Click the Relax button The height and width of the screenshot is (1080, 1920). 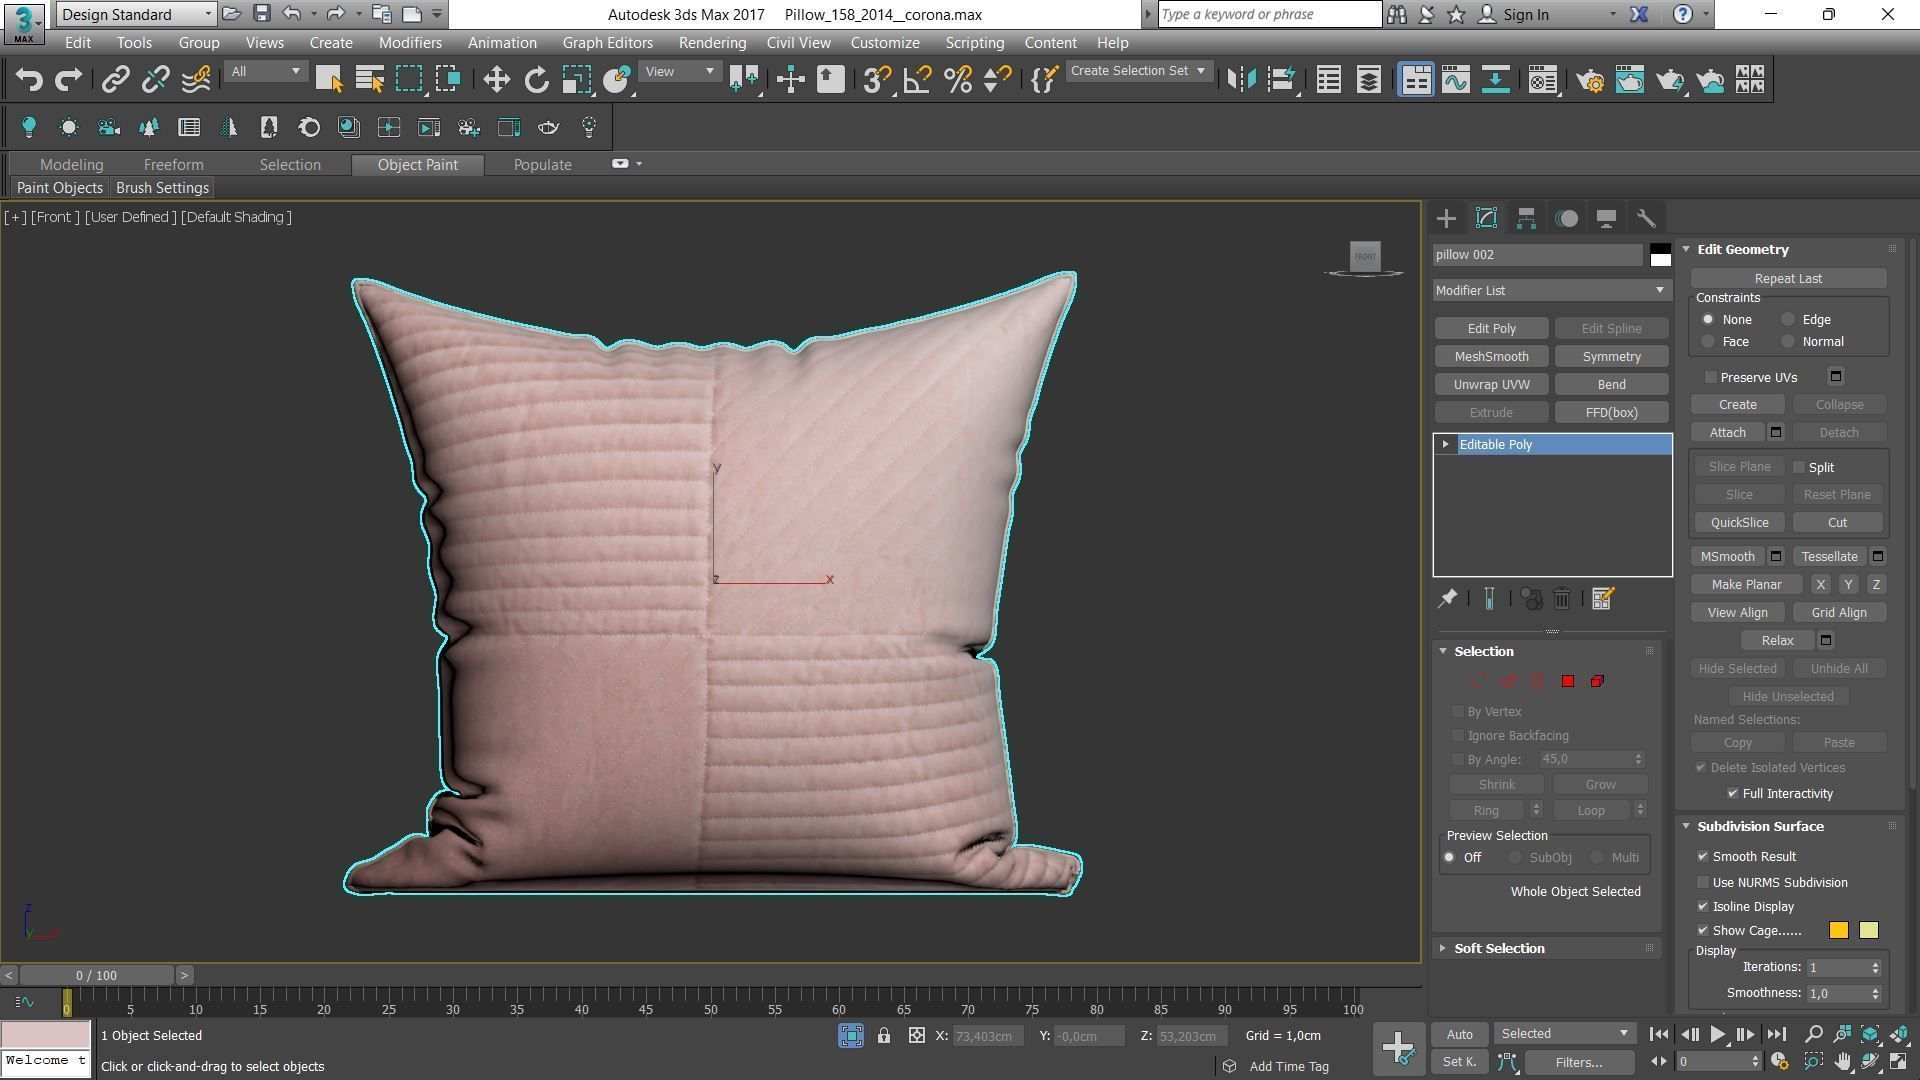point(1777,641)
